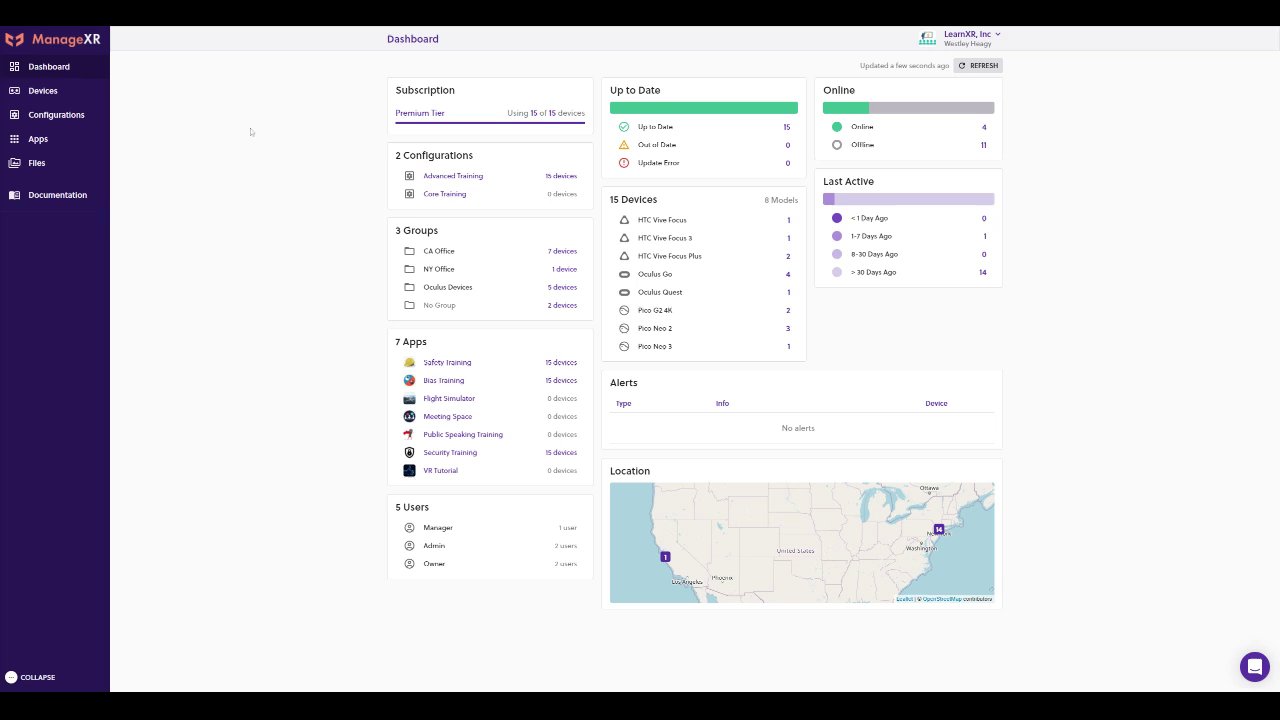Click the Pico G2 4K device icon
This screenshot has height=720, width=1280.
624,310
